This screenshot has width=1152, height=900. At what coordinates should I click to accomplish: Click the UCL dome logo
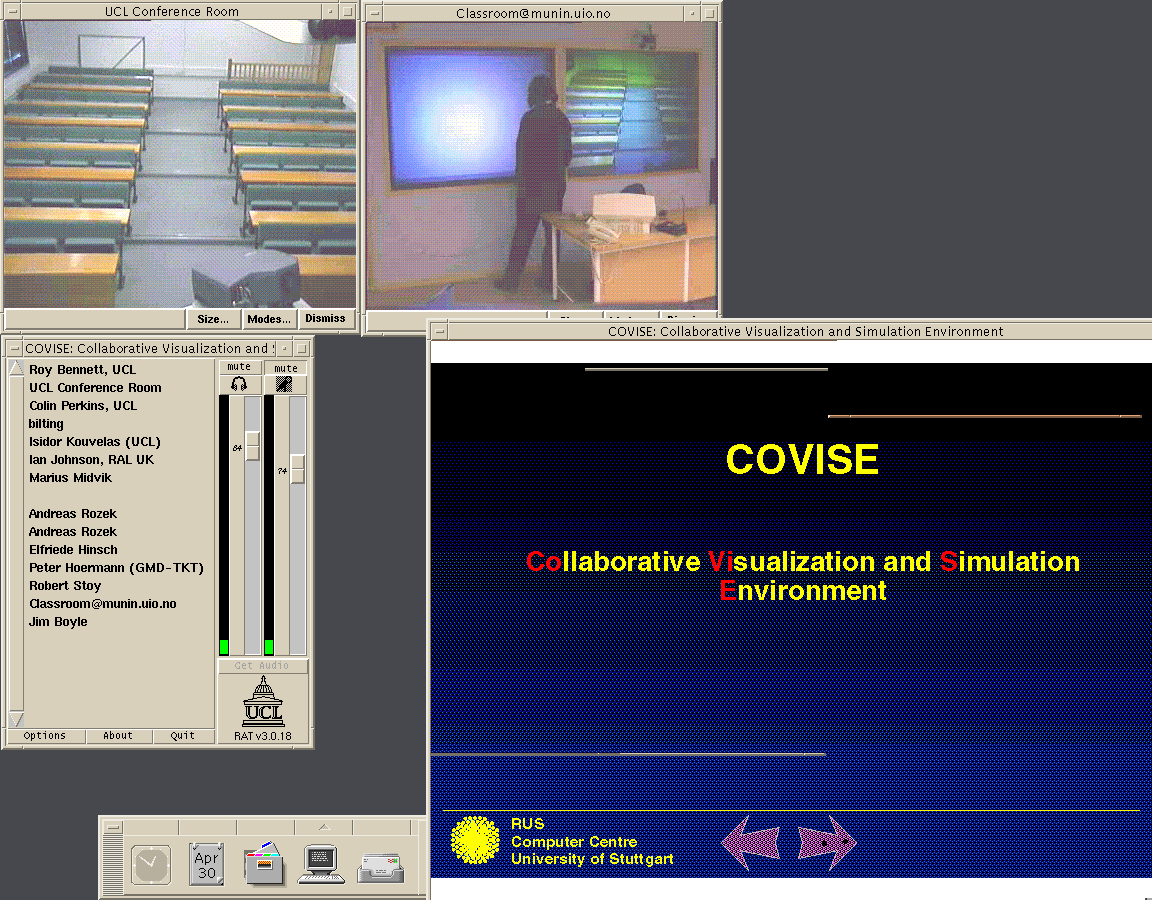click(x=263, y=701)
